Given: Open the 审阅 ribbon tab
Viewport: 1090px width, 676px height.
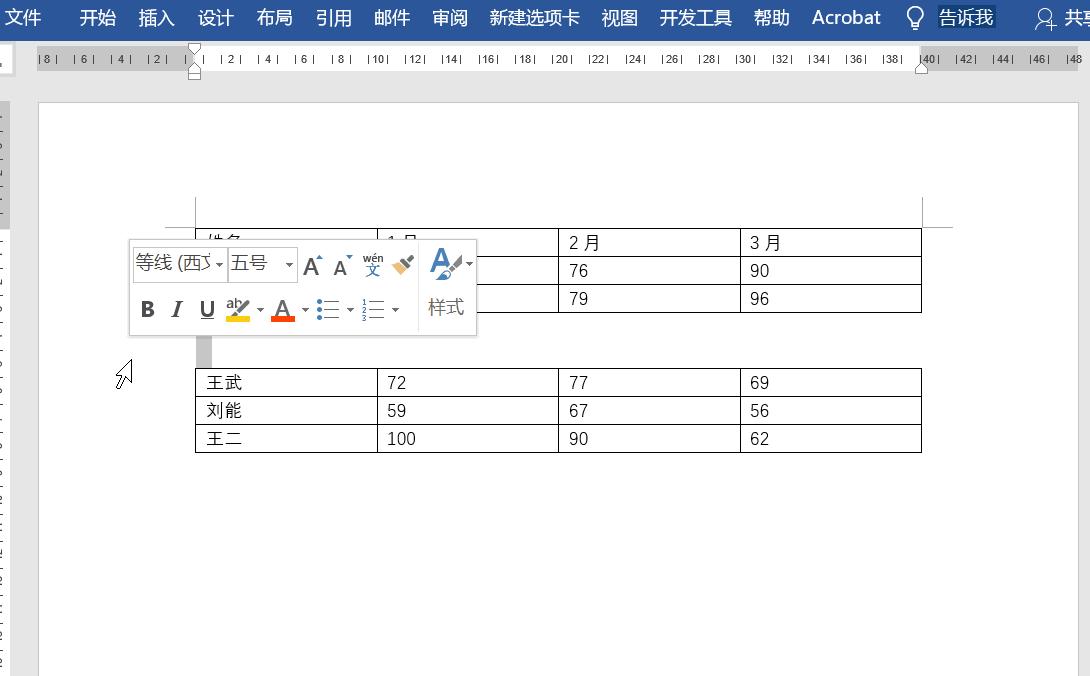Looking at the screenshot, I should pos(449,17).
